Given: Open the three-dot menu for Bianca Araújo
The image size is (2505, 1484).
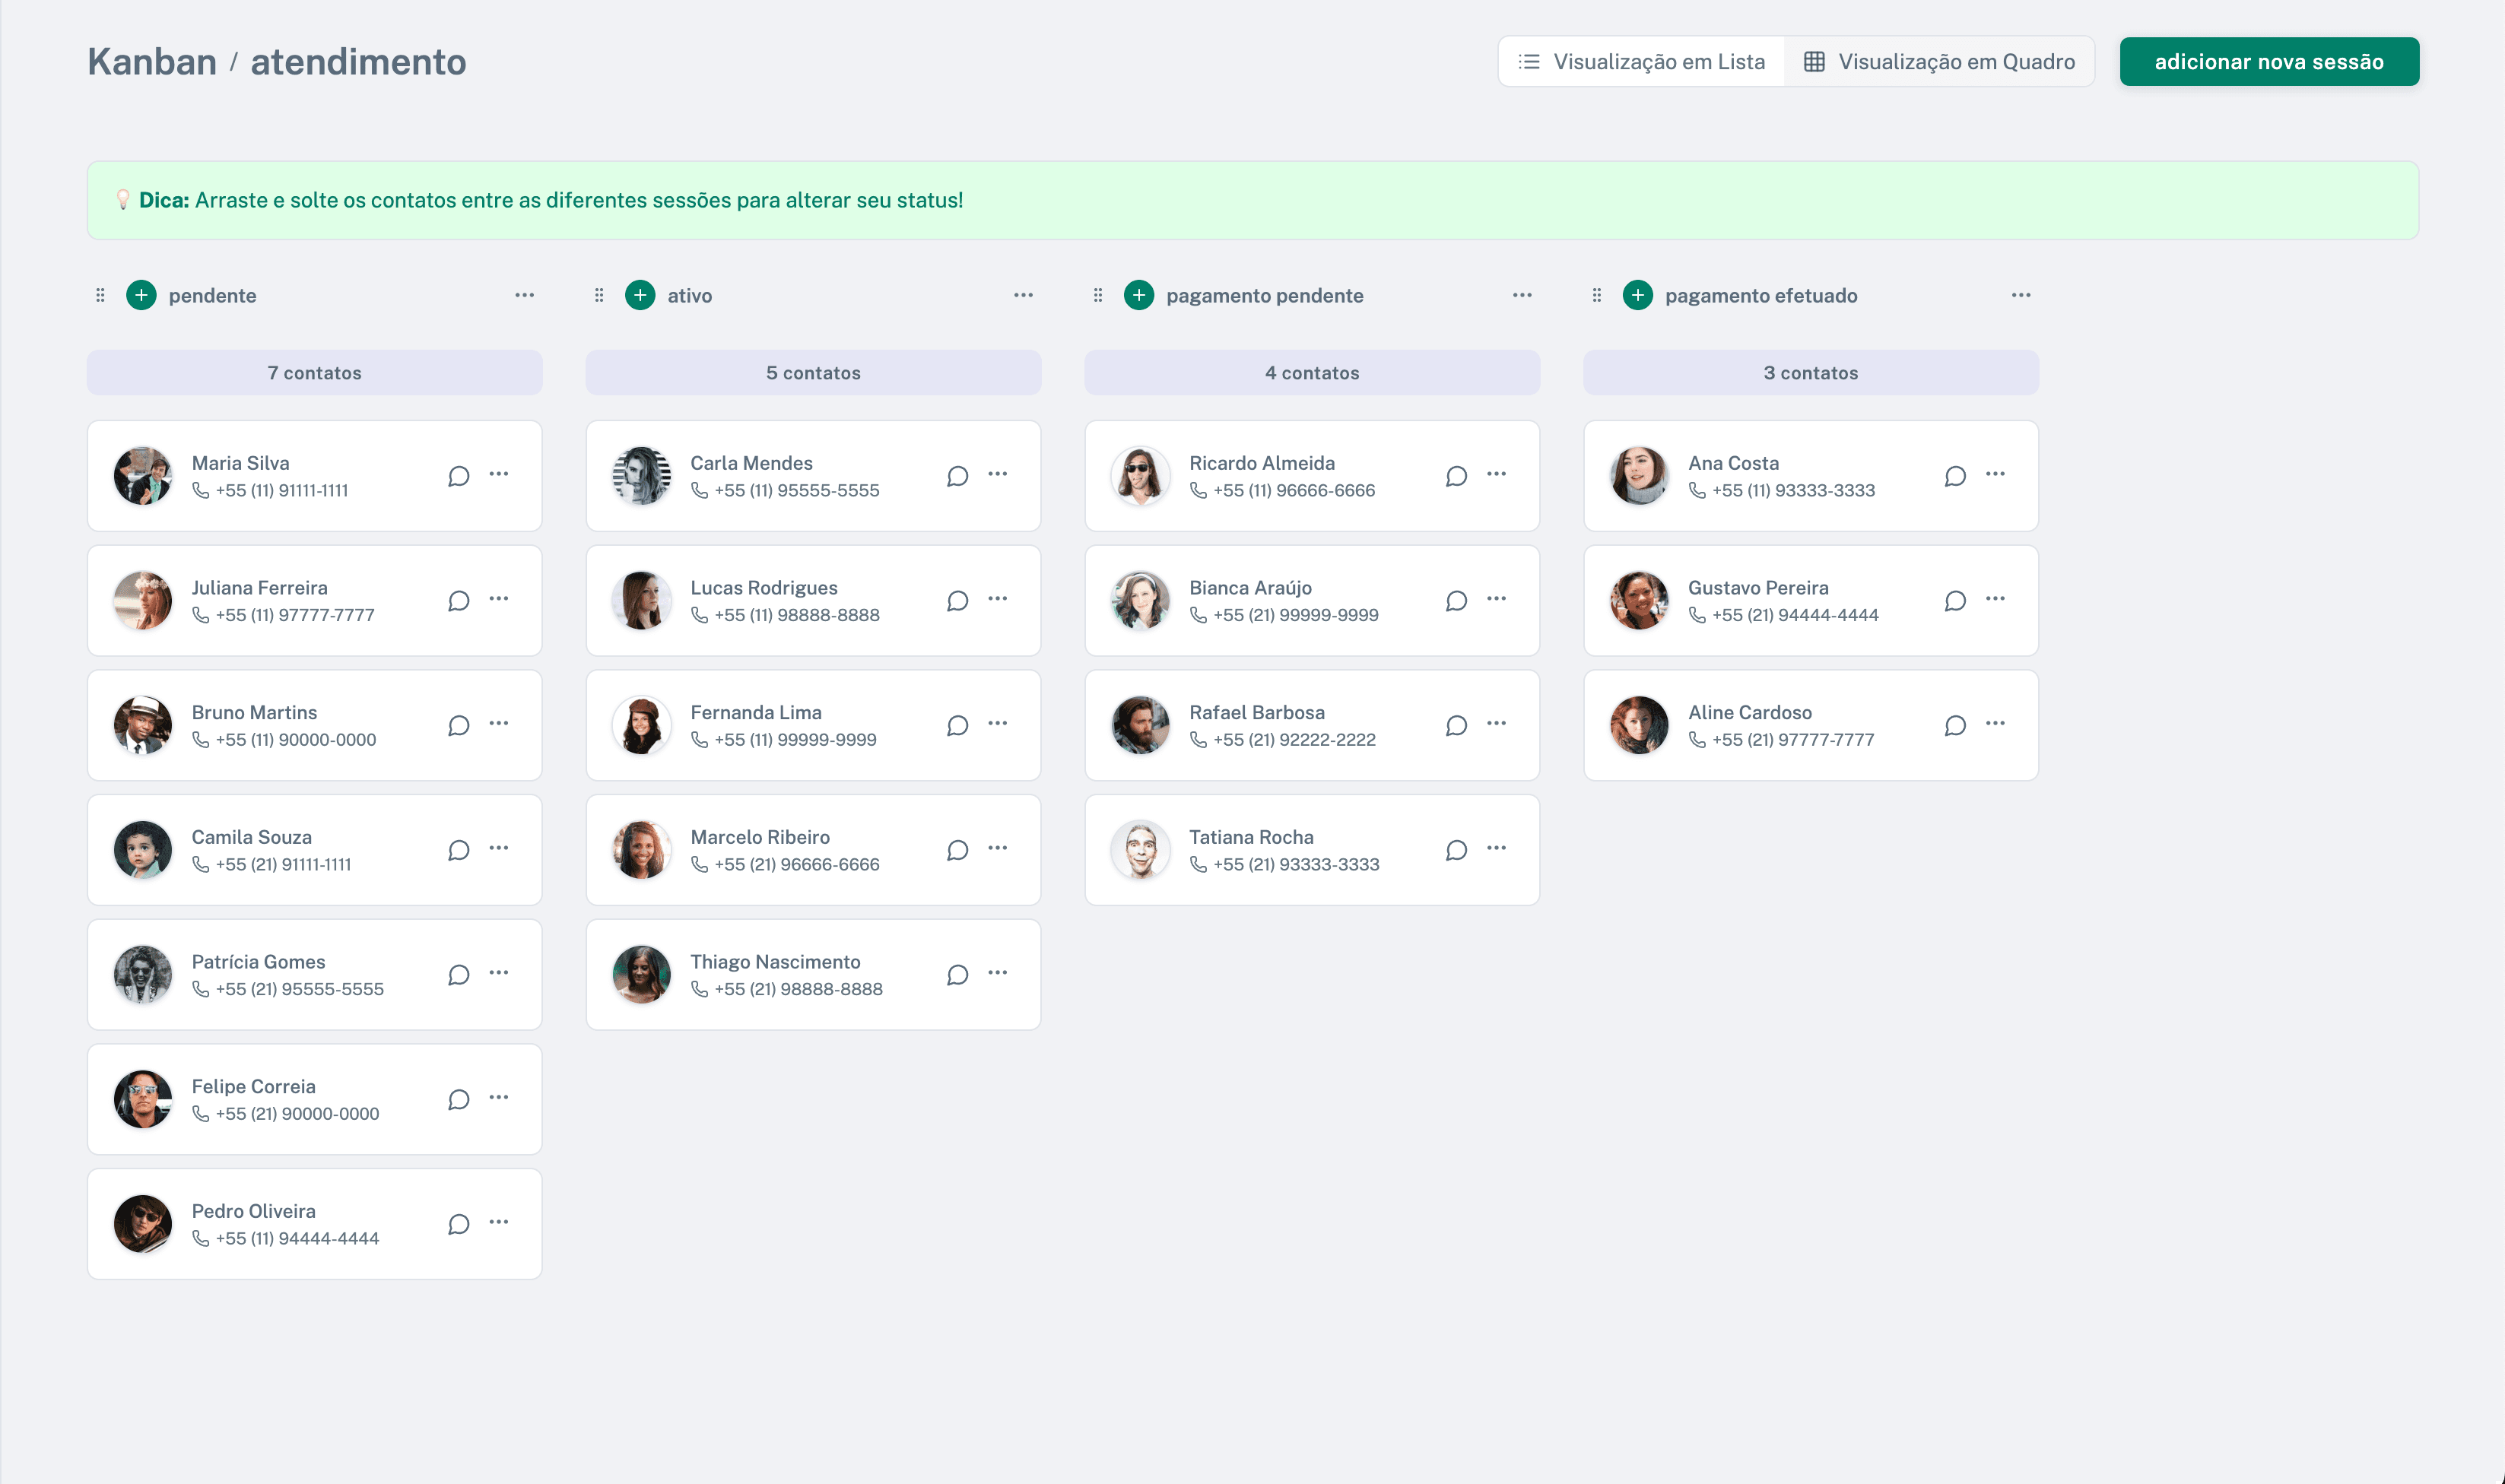Looking at the screenshot, I should [1496, 599].
